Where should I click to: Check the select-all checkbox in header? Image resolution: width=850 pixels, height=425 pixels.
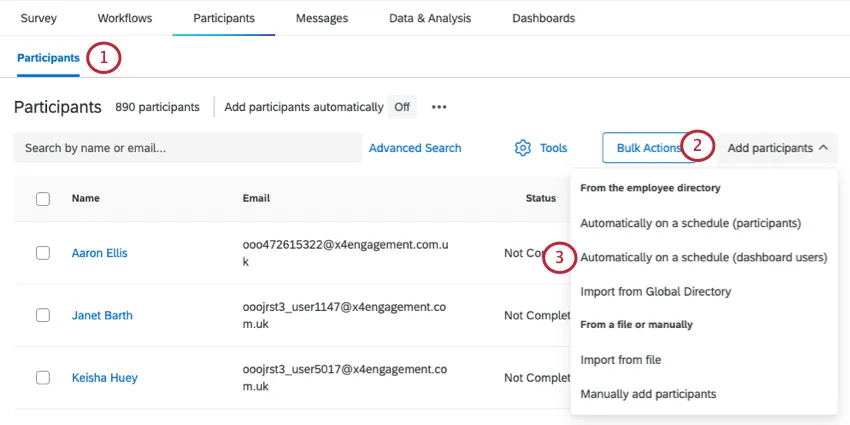pos(43,199)
